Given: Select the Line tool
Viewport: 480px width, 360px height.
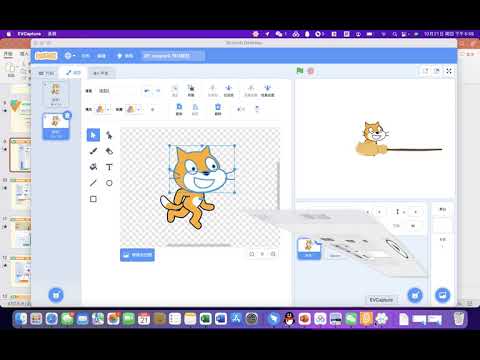Looking at the screenshot, I should (x=93, y=183).
